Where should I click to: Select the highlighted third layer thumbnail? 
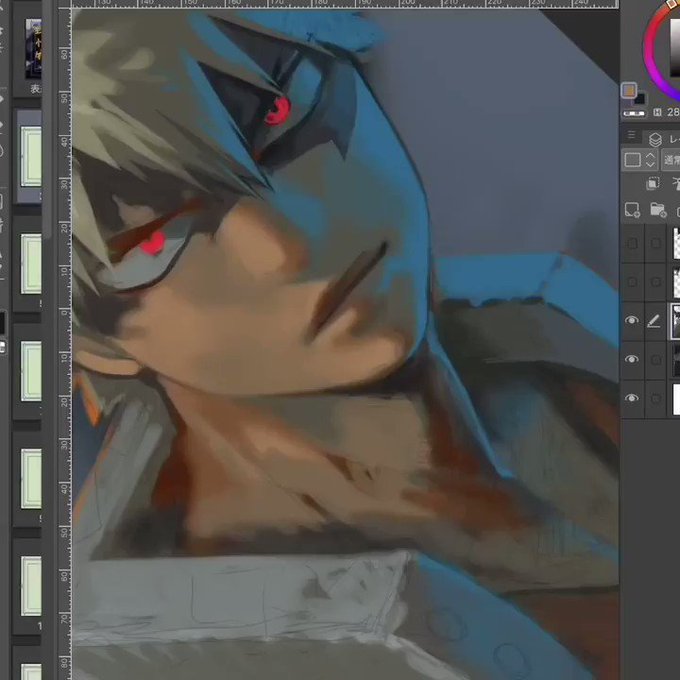click(676, 321)
